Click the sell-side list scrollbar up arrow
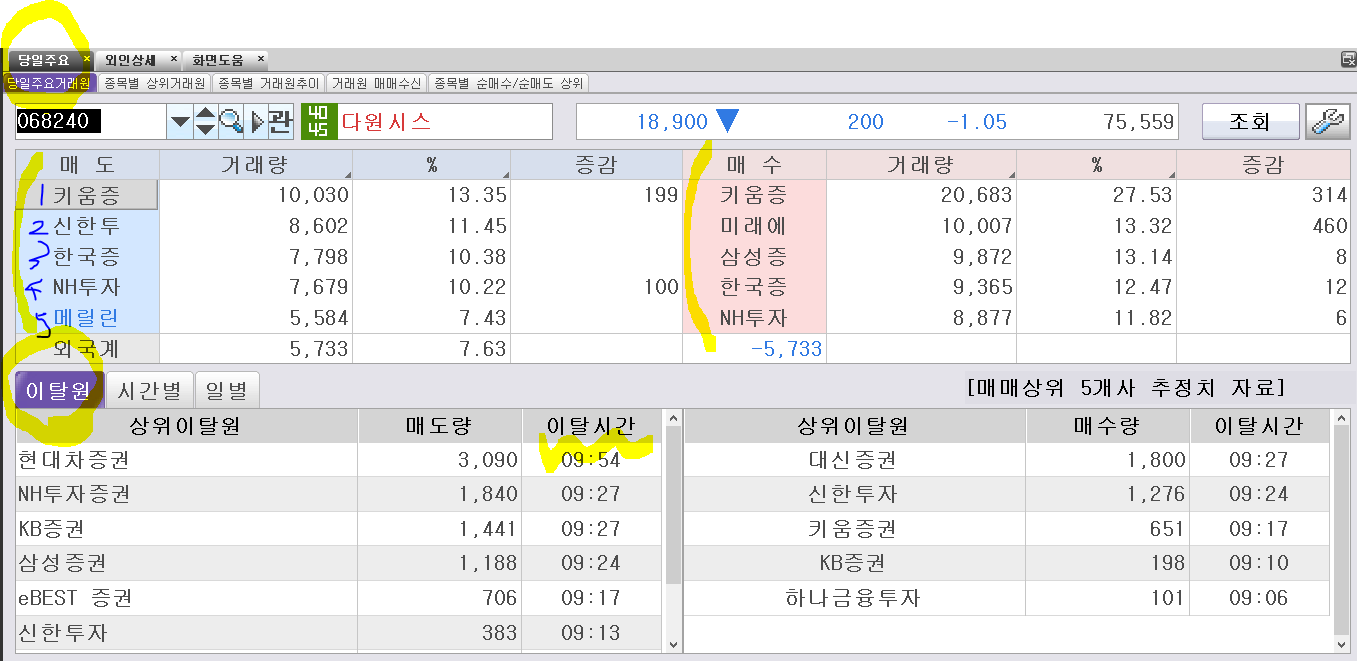The image size is (1357, 661). (673, 418)
